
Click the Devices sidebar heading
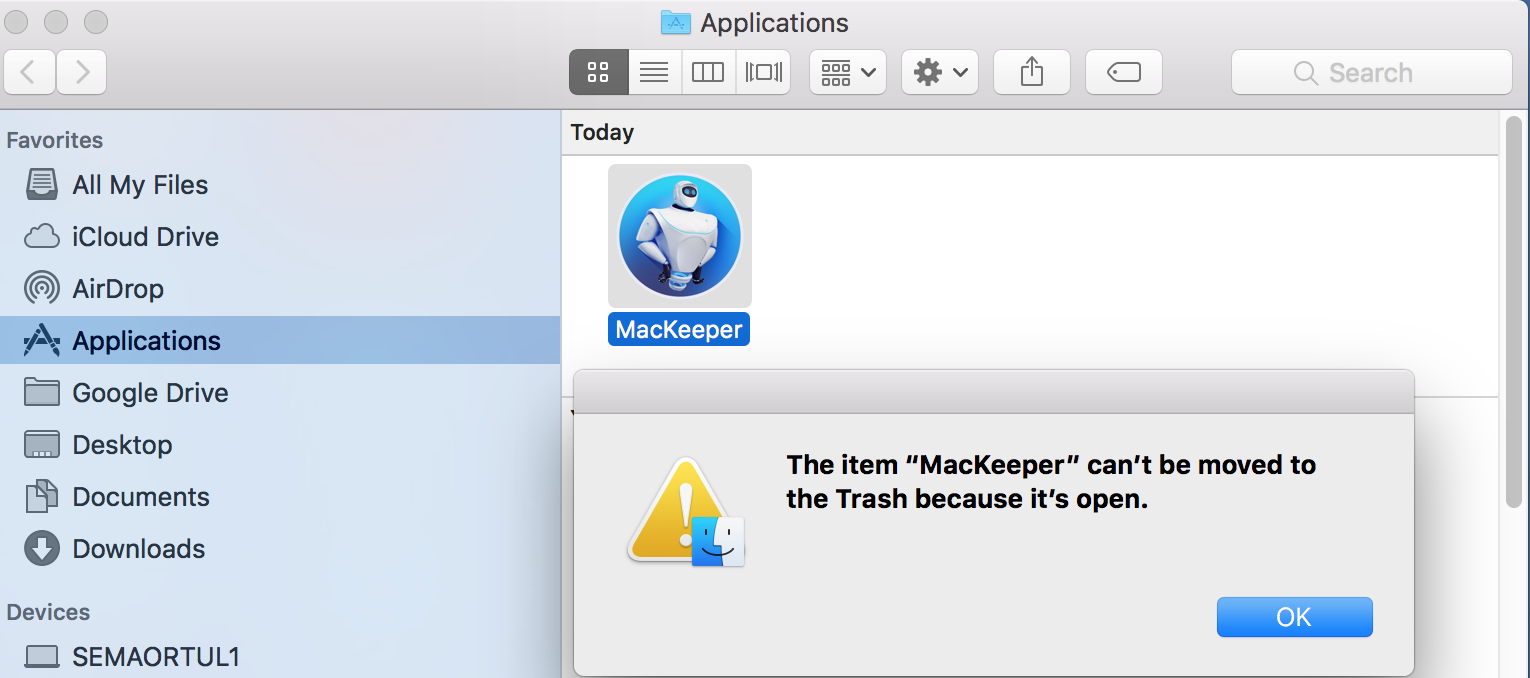(48, 612)
